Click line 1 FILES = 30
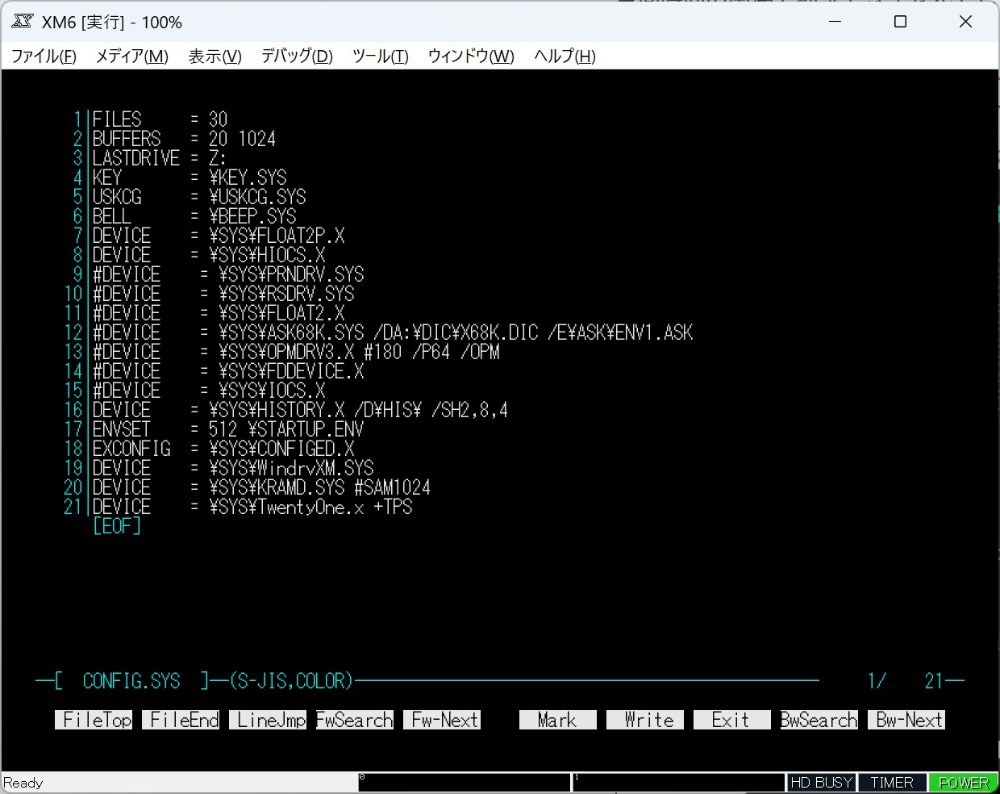Viewport: 1000px width, 794px height. (x=159, y=119)
